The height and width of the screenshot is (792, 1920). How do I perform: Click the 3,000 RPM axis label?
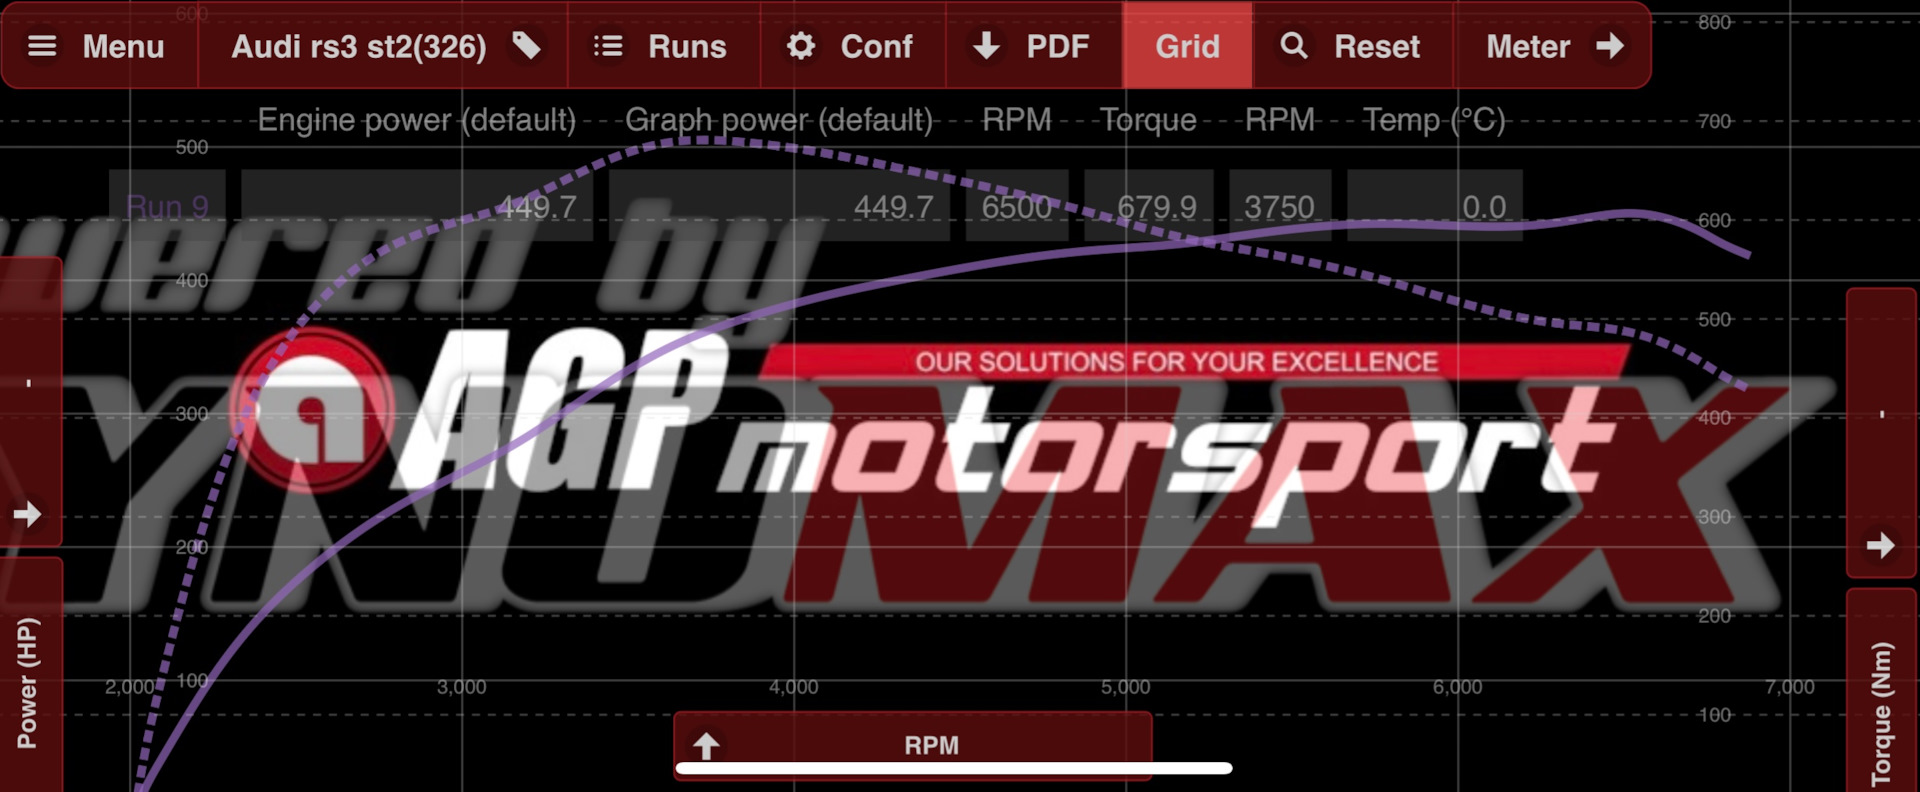(462, 687)
